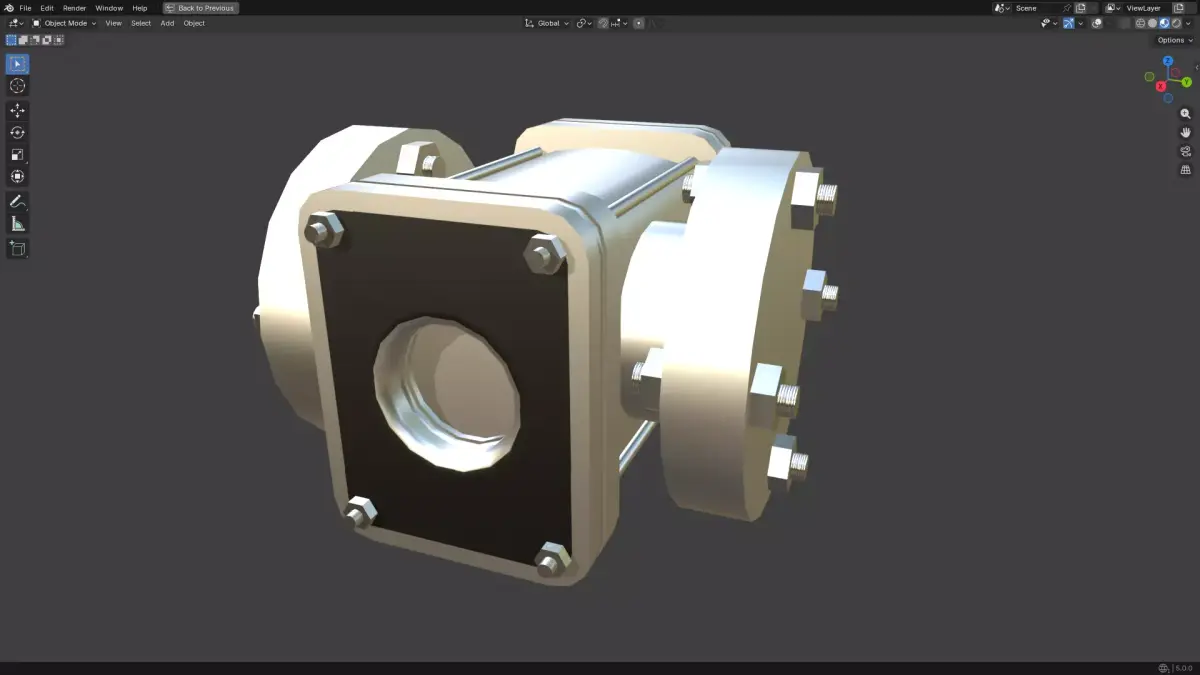1200x675 pixels.
Task: Open the Help menu
Action: 140,8
